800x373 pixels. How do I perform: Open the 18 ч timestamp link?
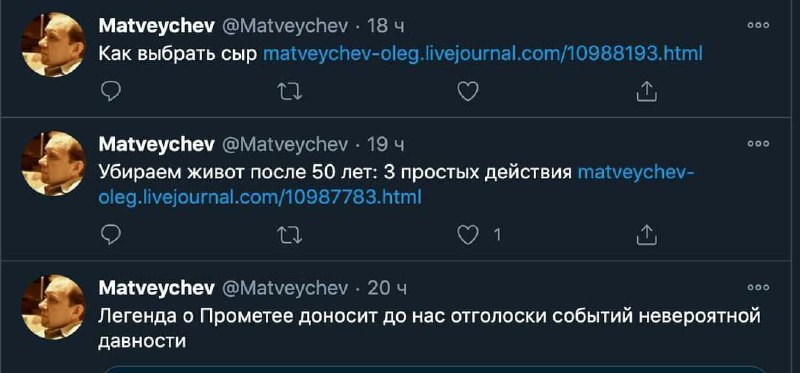386,27
